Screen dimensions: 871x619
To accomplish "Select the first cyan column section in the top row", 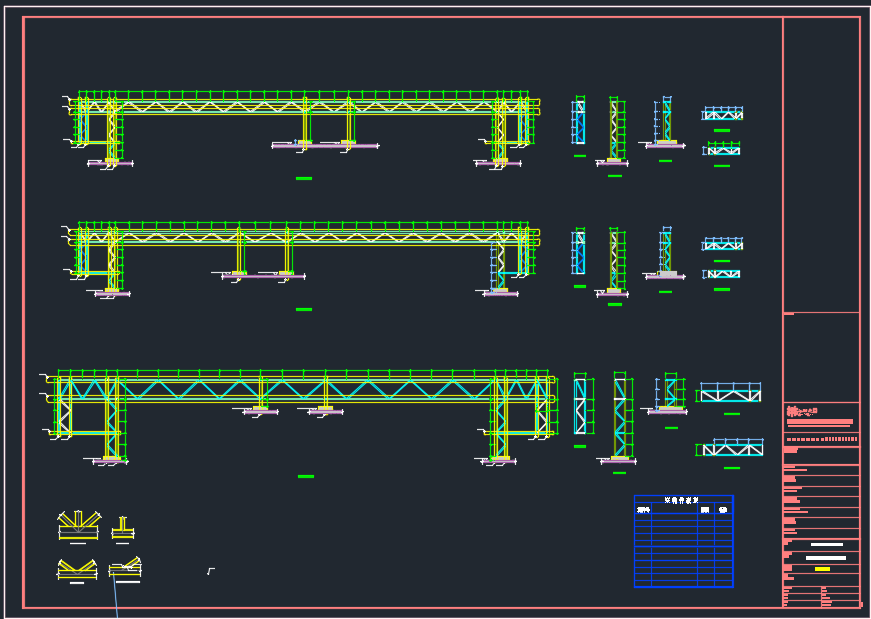I will (x=579, y=121).
